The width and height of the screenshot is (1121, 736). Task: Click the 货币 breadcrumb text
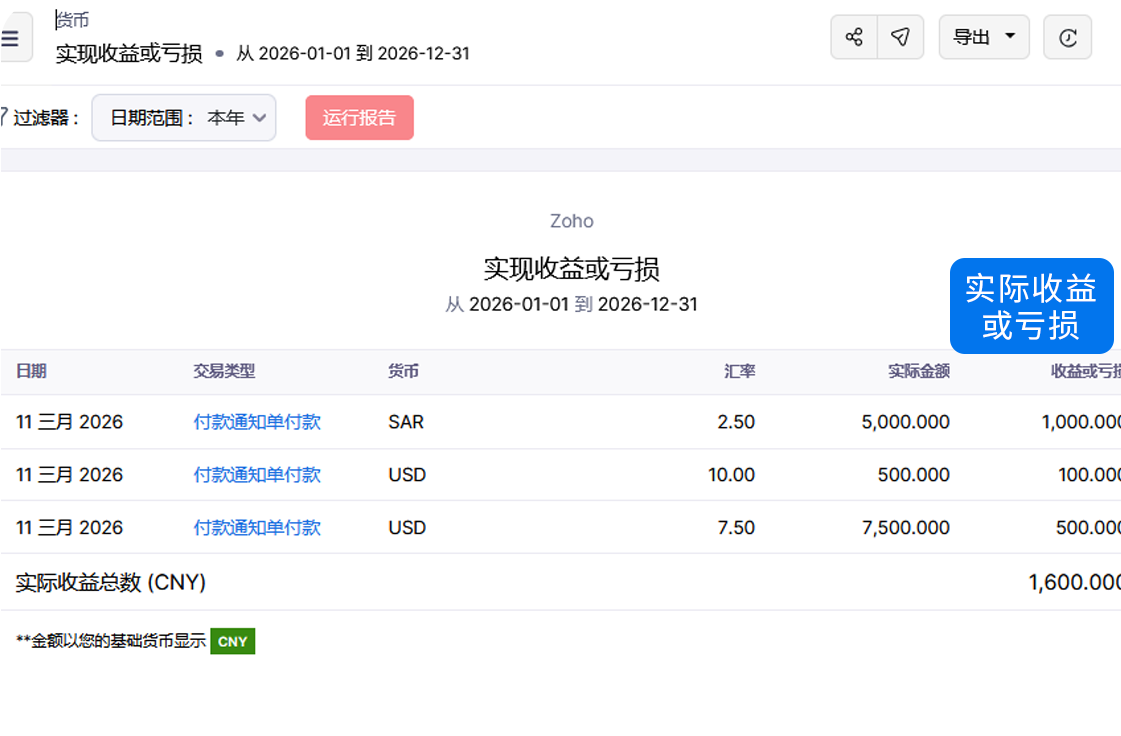[72, 20]
